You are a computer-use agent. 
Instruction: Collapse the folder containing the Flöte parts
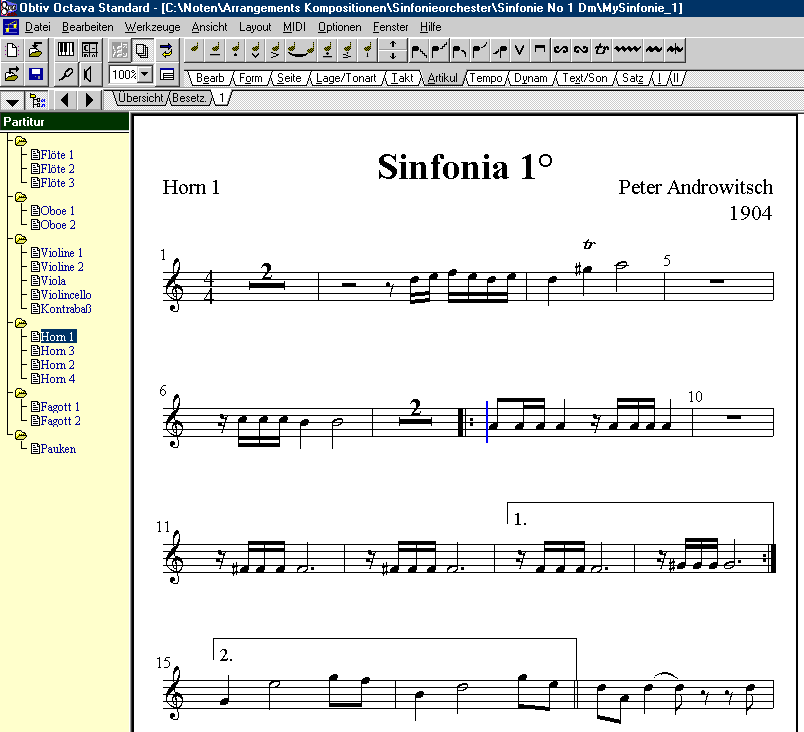pos(20,141)
